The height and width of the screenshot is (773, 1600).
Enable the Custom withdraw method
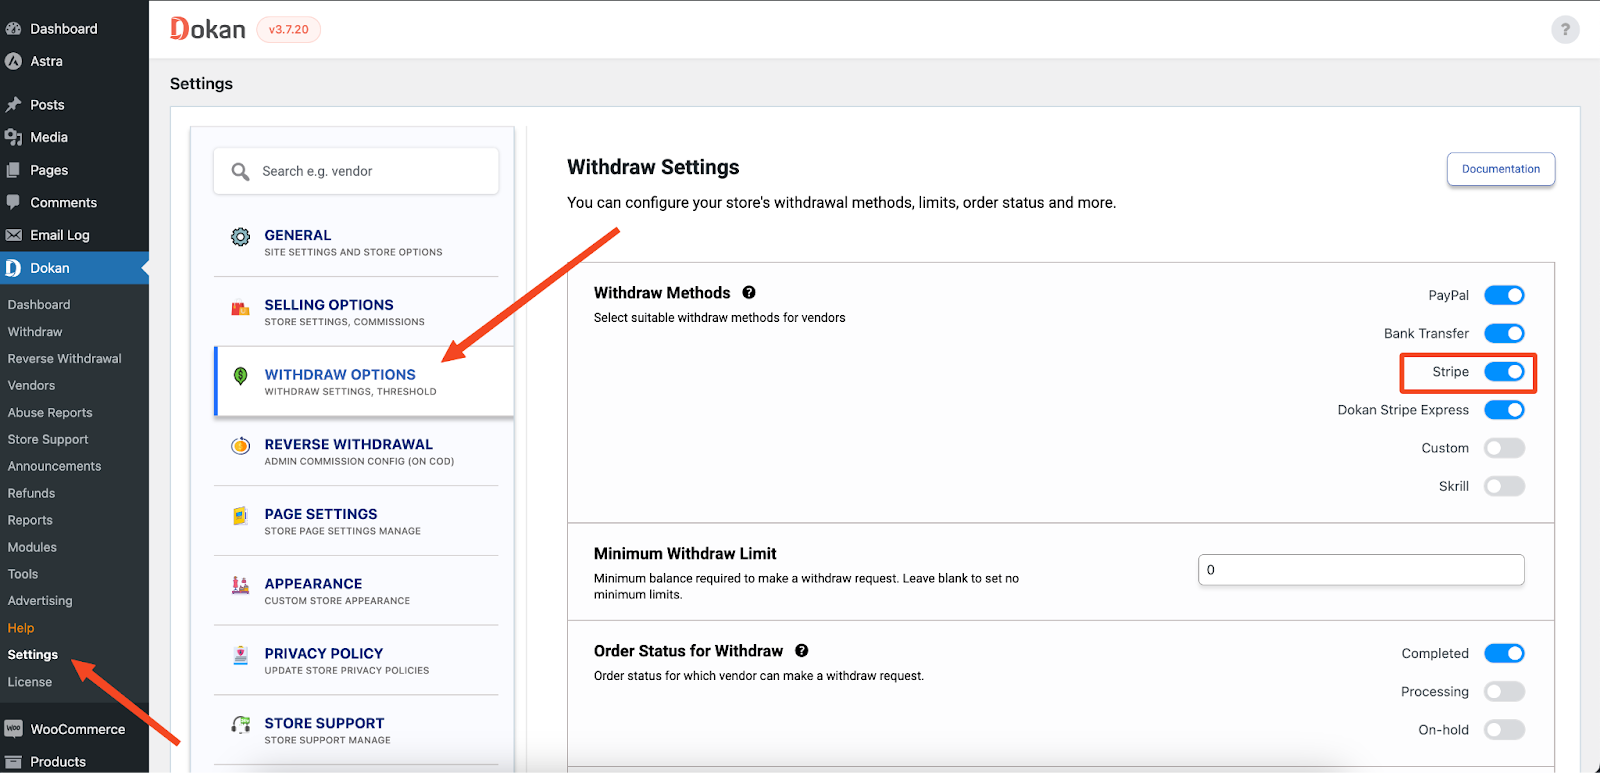click(1504, 448)
